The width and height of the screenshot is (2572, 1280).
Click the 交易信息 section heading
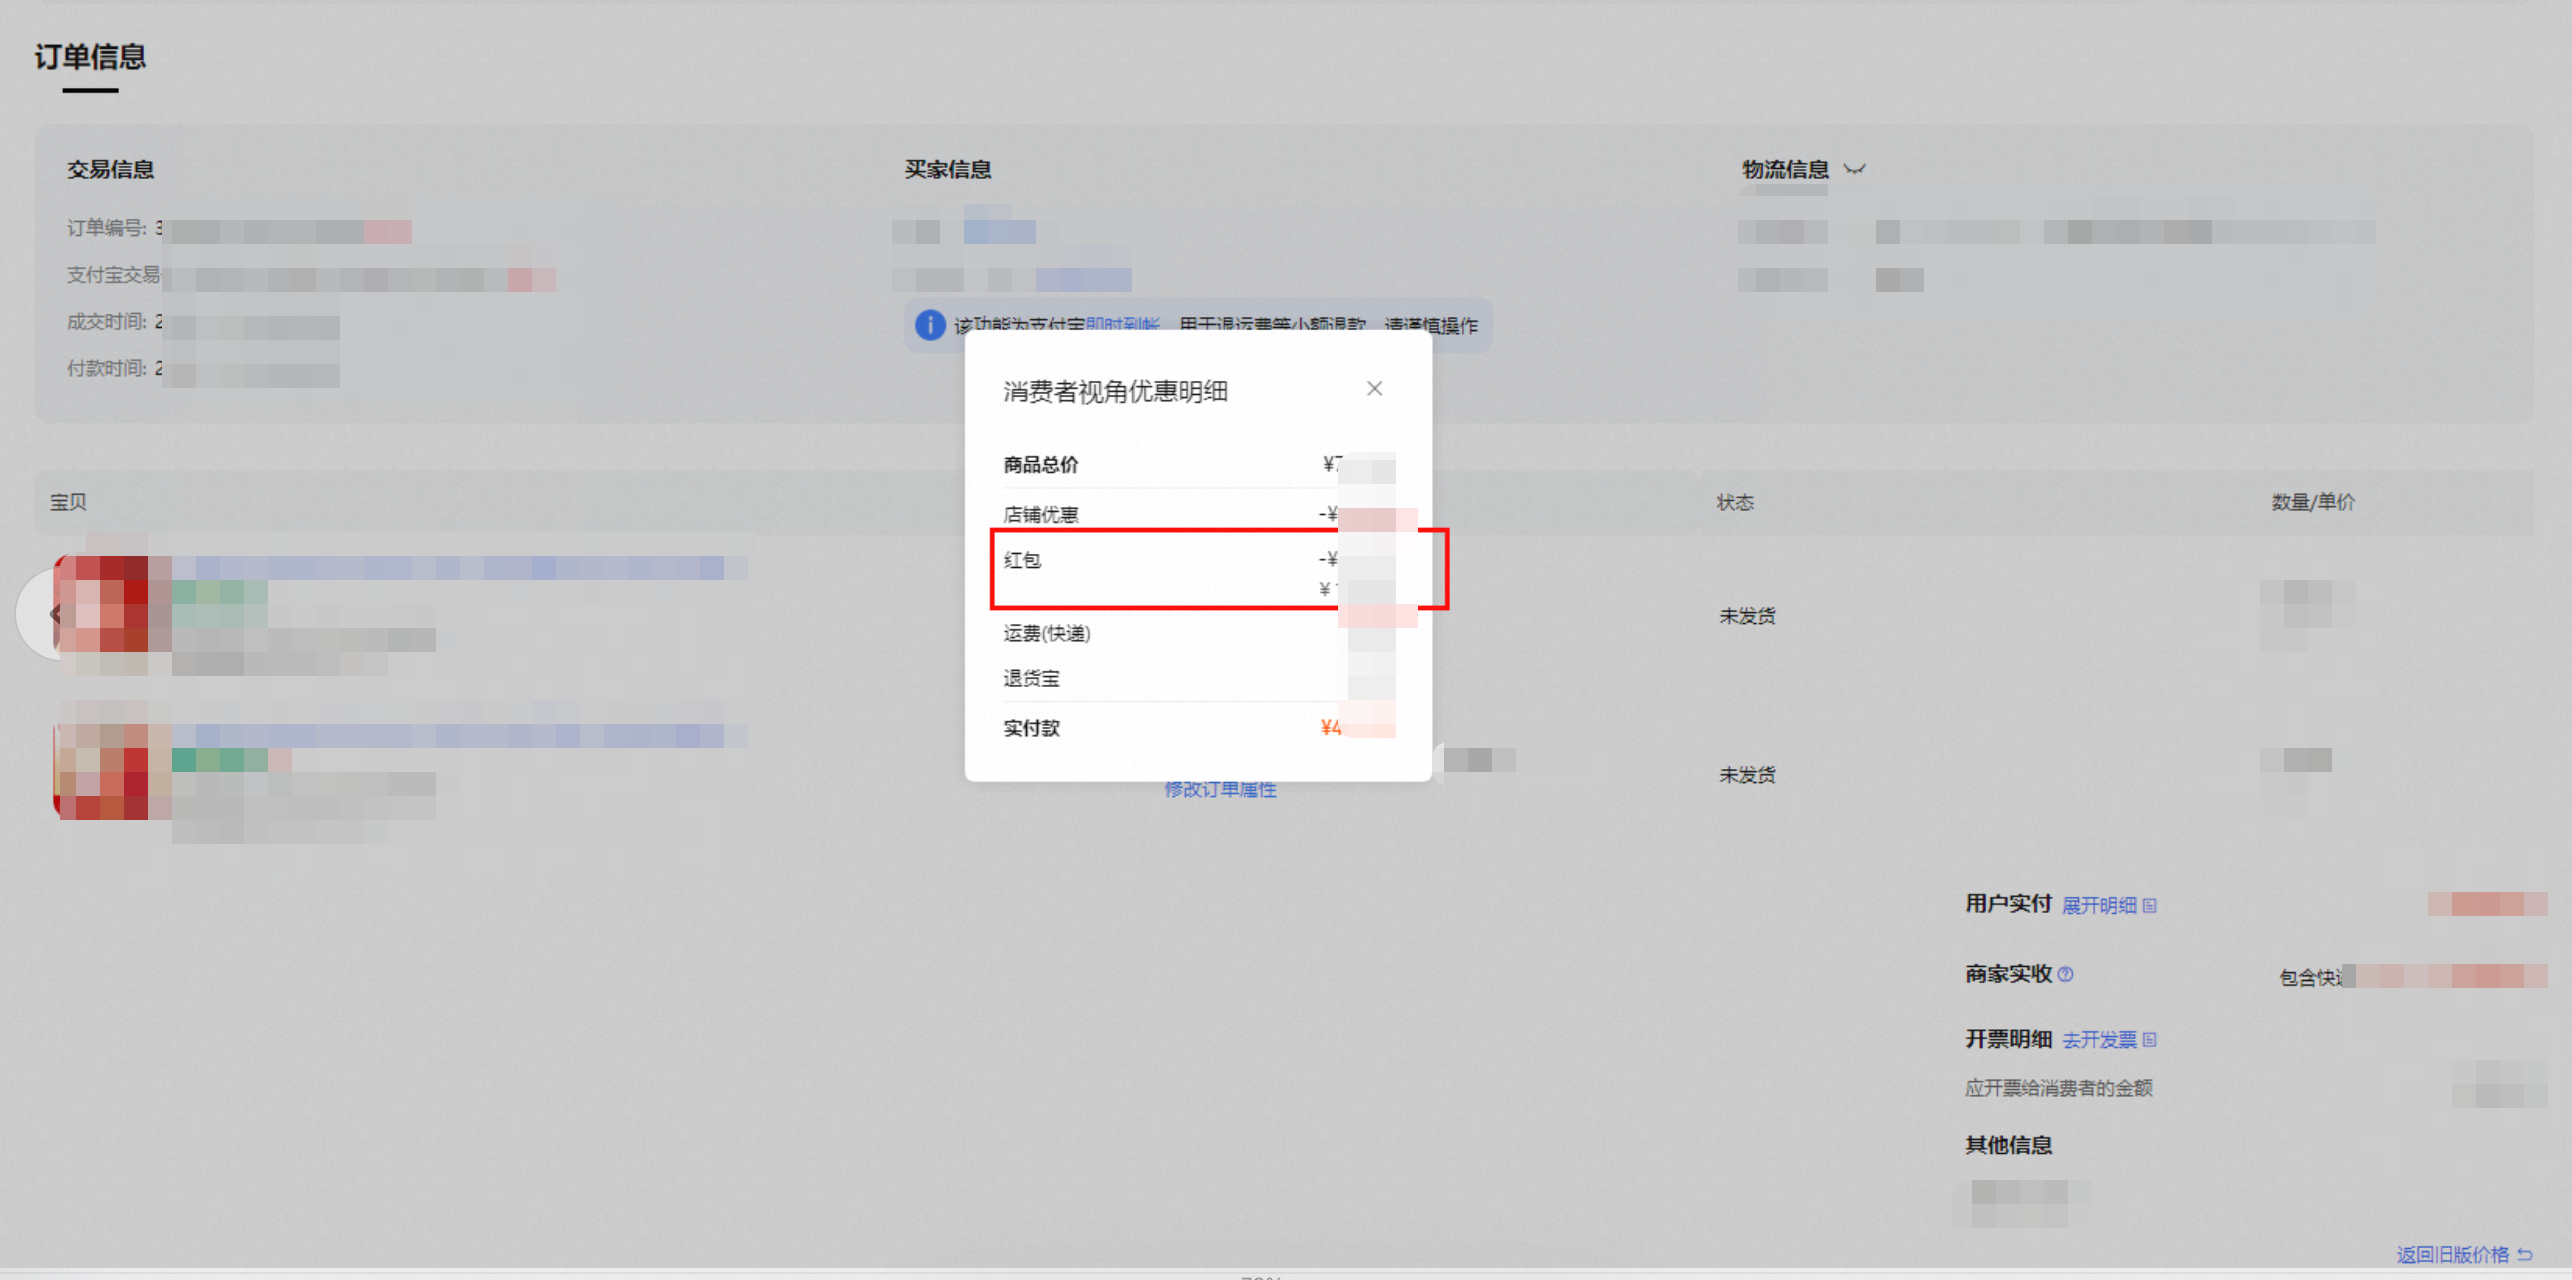110,169
